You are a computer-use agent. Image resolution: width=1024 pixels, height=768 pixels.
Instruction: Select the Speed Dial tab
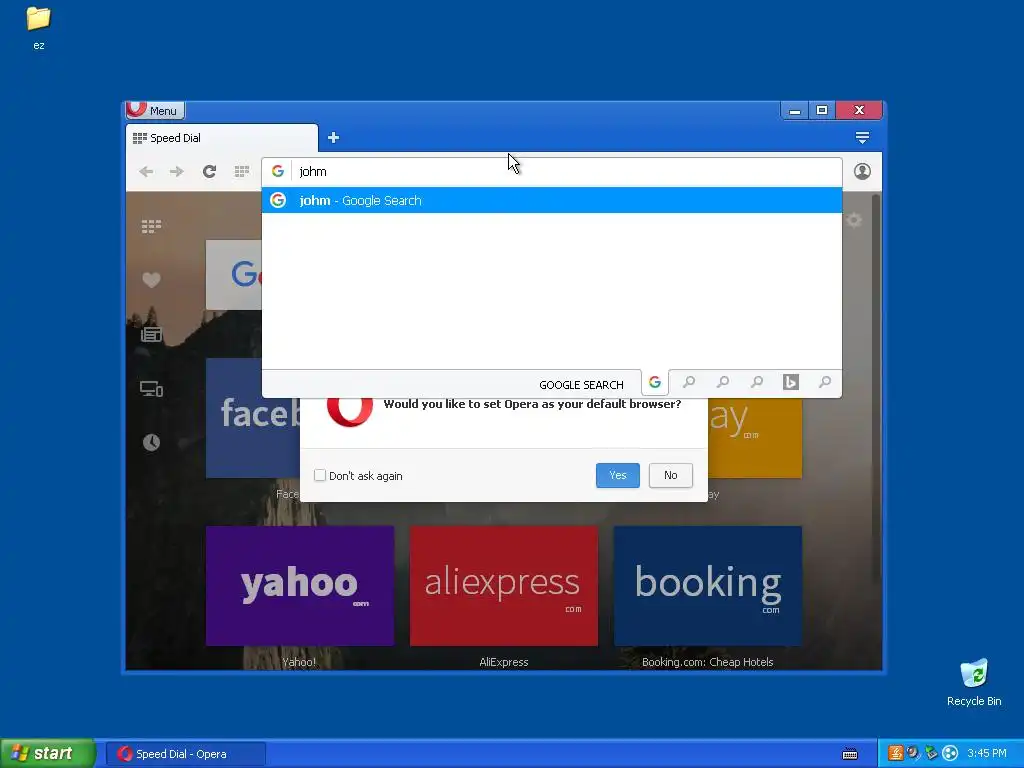[221, 138]
